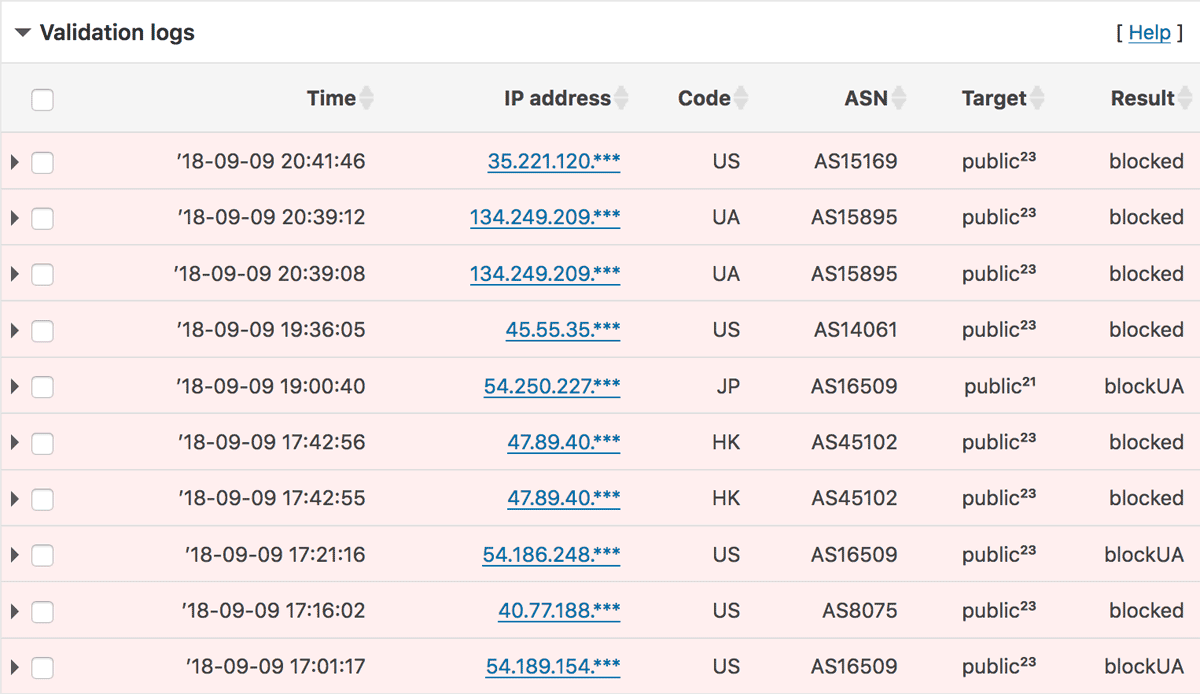Open IP link 134.249.209.*** at 20:39:12
Screen dimensions: 1200x694
pyautogui.click(x=545, y=217)
